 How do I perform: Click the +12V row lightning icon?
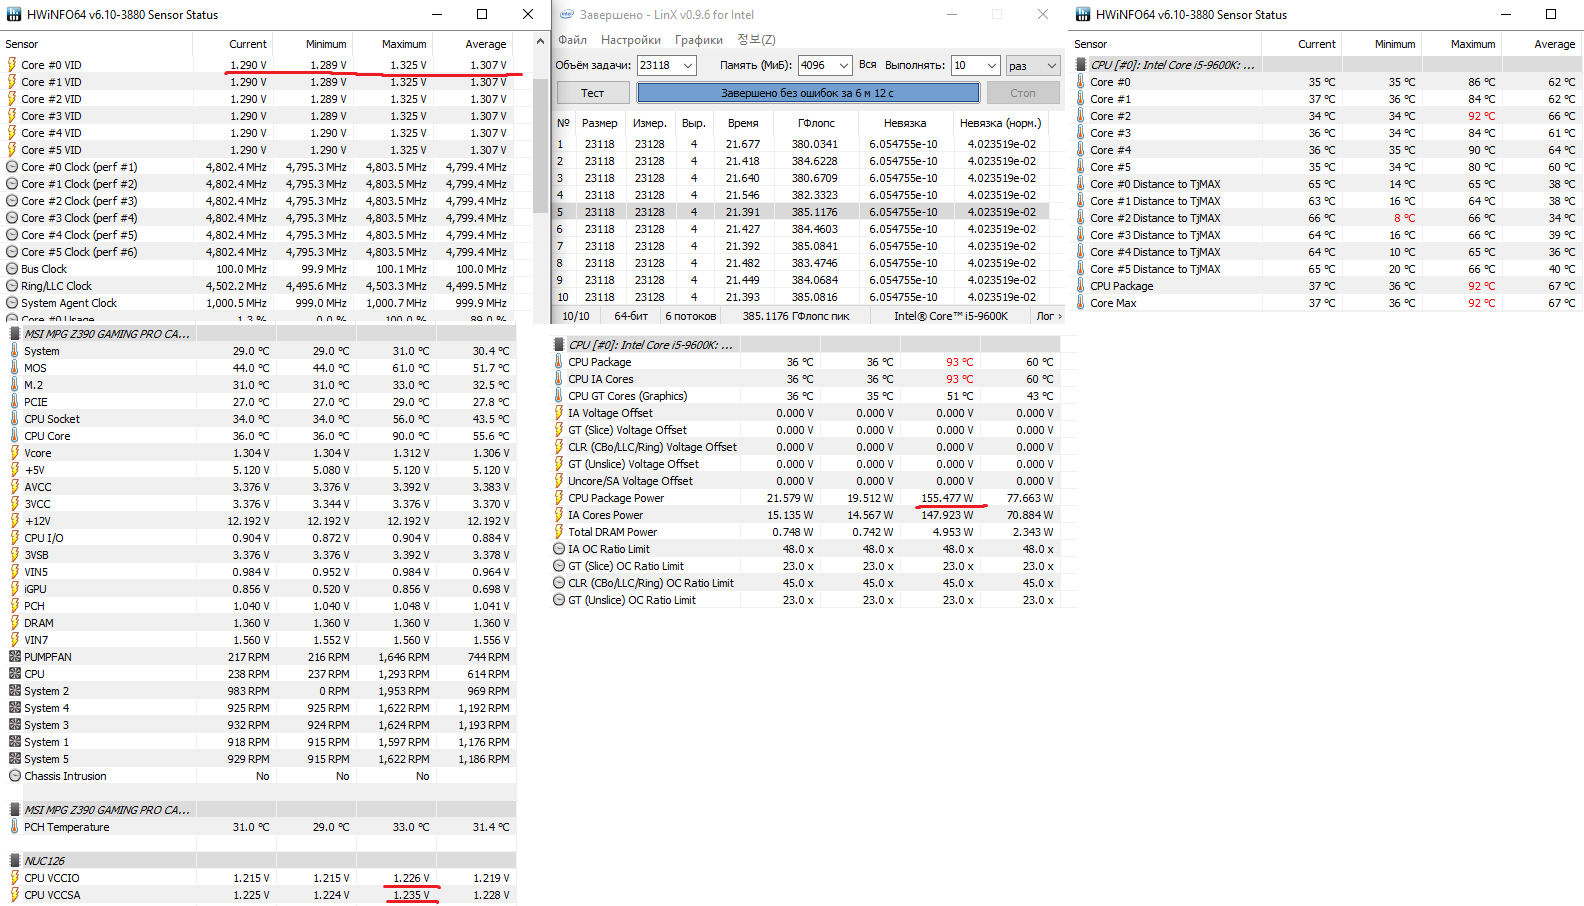click(14, 521)
